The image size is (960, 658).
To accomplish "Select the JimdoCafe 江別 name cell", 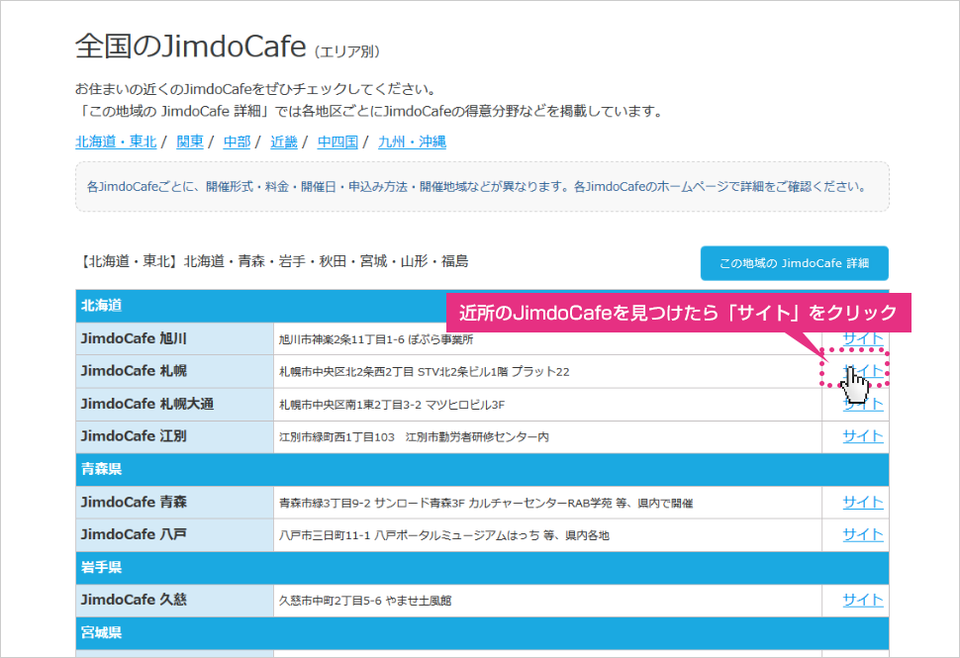I will pyautogui.click(x=174, y=436).
